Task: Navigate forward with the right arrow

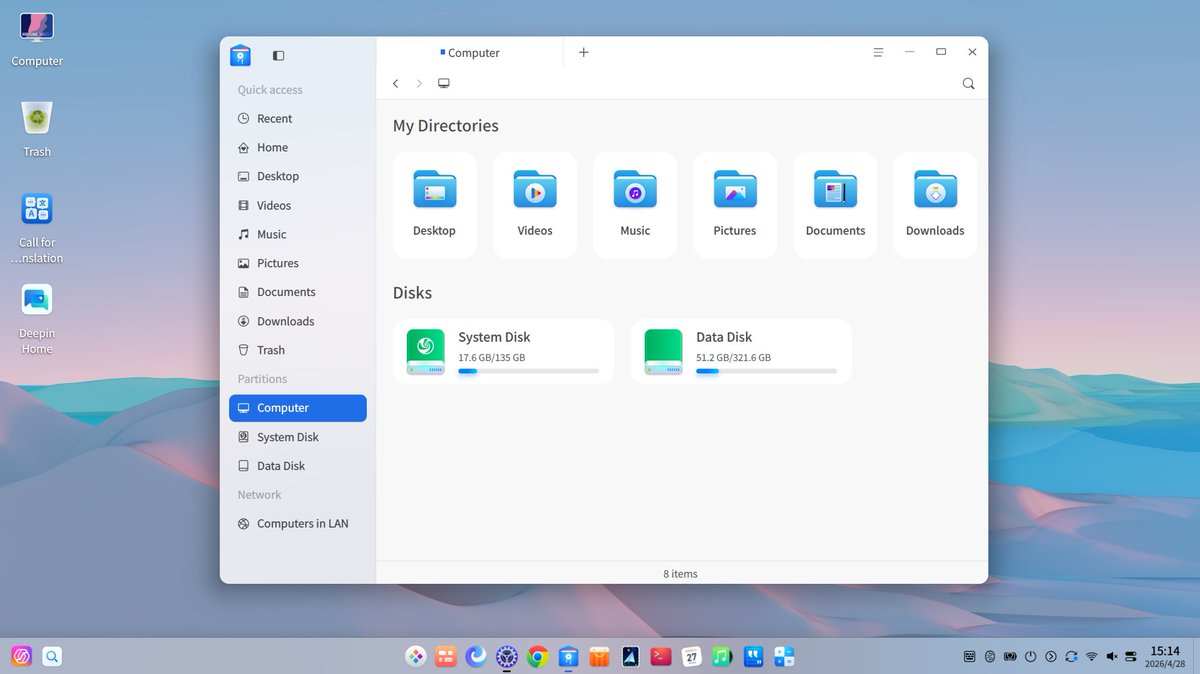Action: point(419,84)
